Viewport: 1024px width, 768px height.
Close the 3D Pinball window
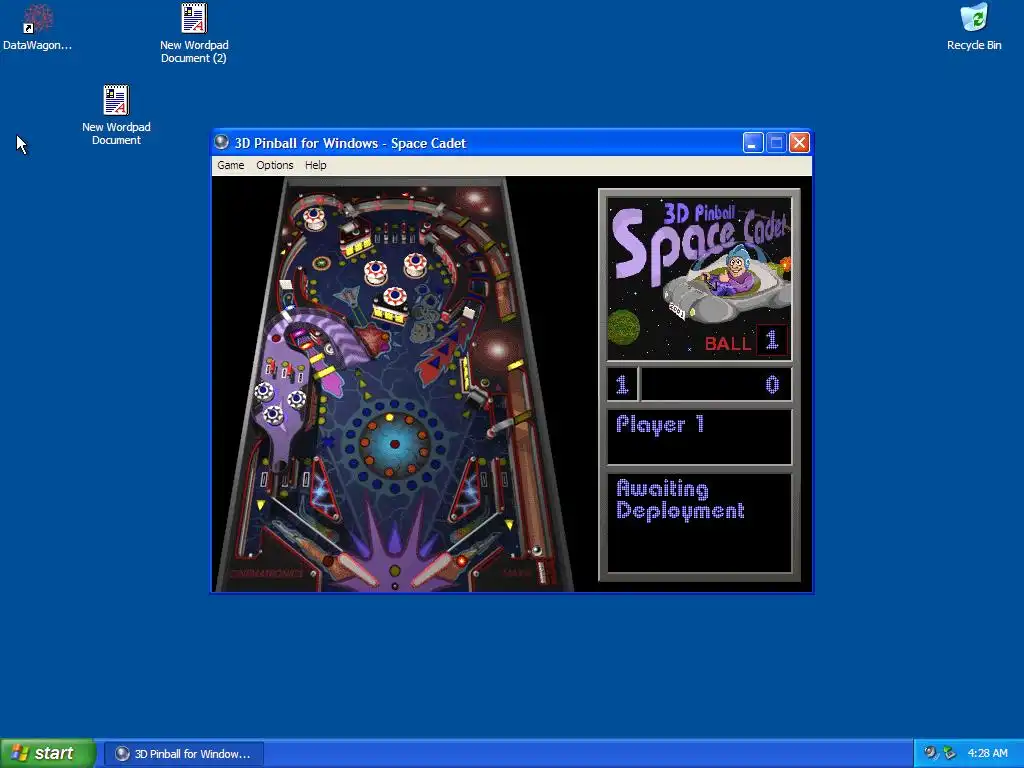(x=799, y=142)
